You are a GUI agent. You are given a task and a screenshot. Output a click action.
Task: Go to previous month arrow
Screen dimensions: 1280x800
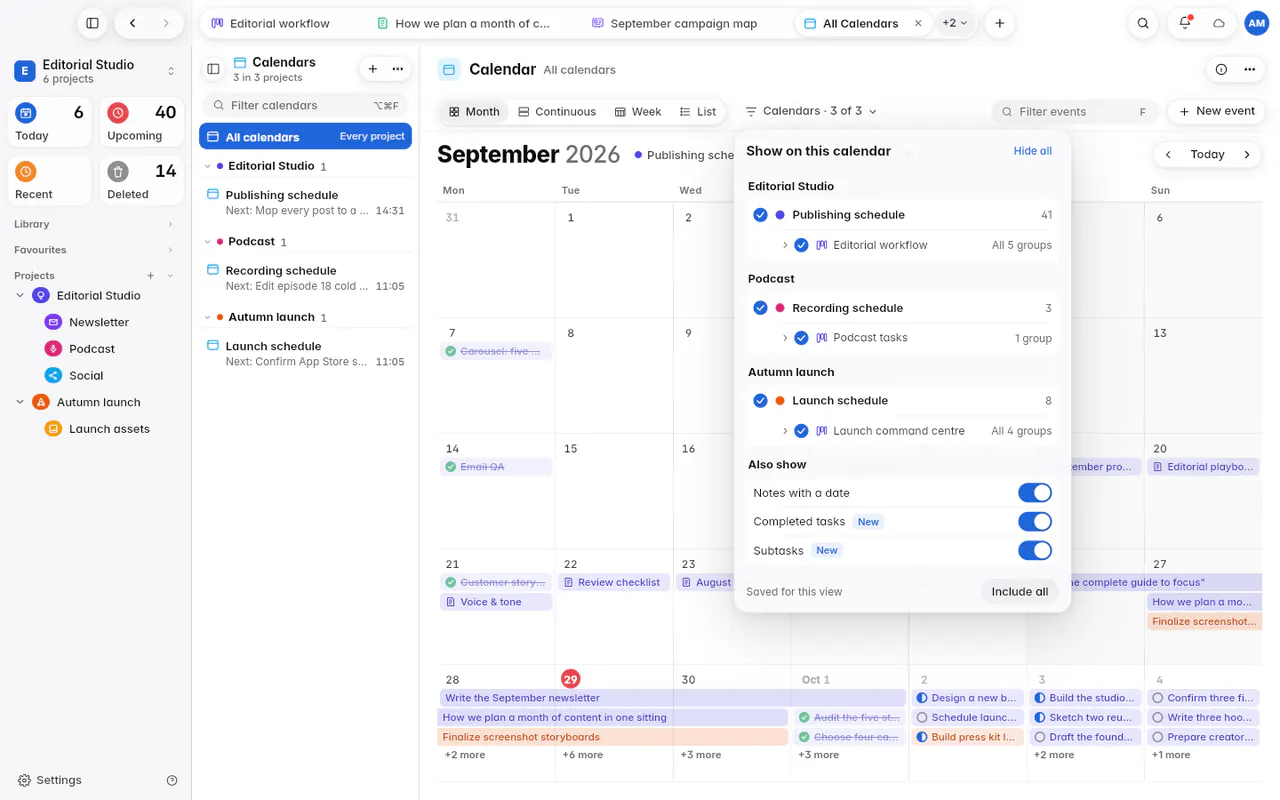[1167, 154]
